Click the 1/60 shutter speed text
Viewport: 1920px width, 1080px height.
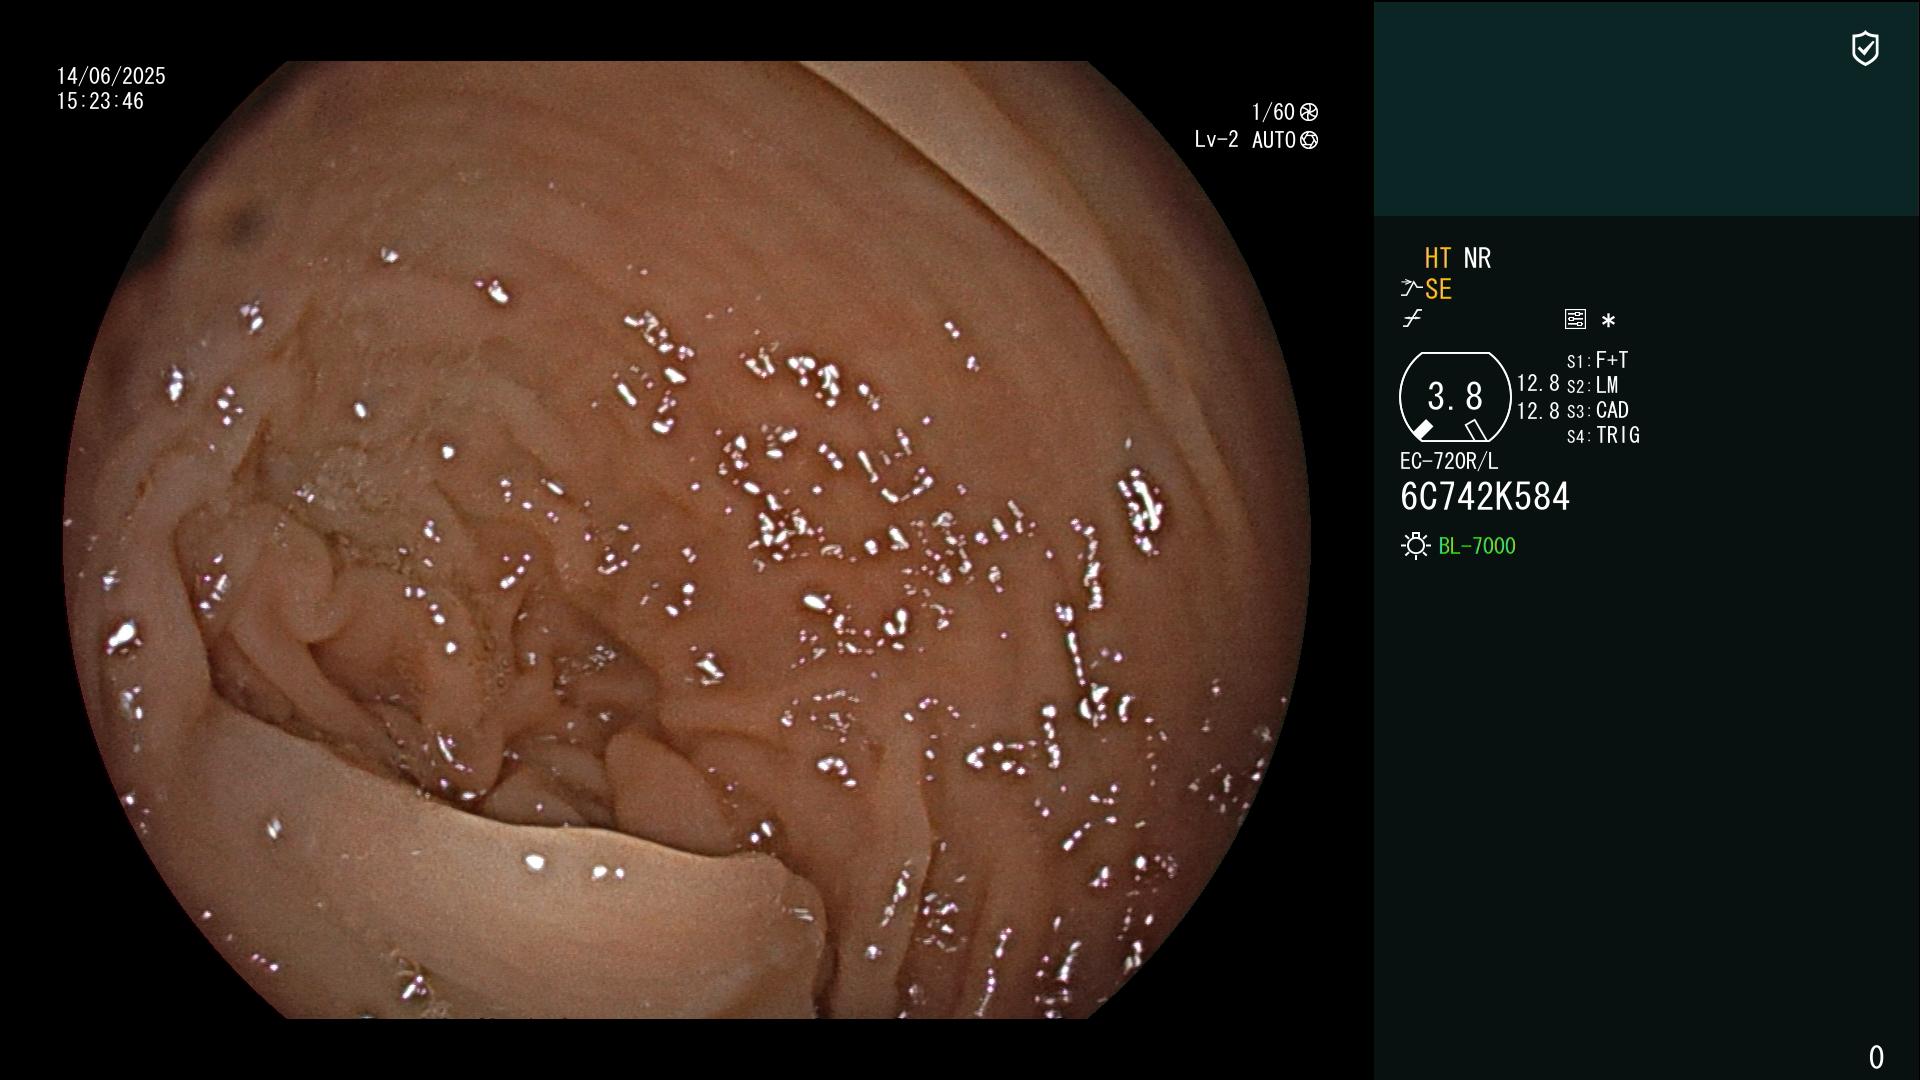1273,112
